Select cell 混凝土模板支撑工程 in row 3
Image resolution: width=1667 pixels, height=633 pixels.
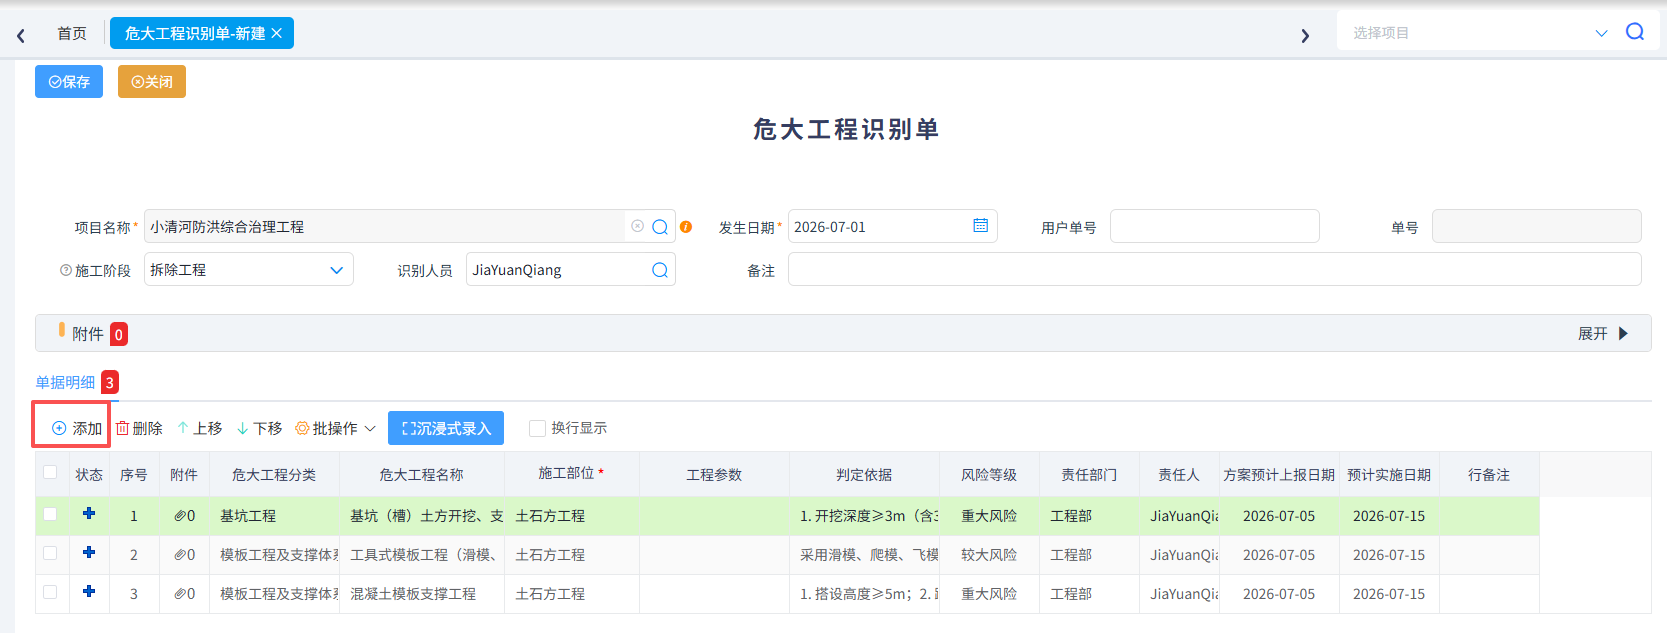tap(422, 594)
